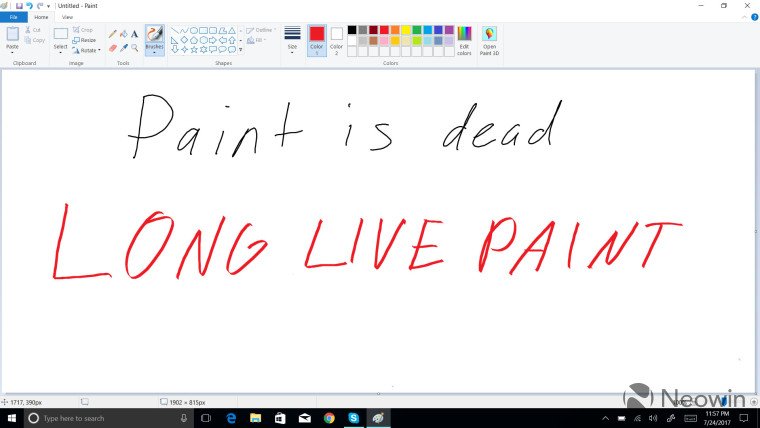Click the volume icon in system tray

653,418
